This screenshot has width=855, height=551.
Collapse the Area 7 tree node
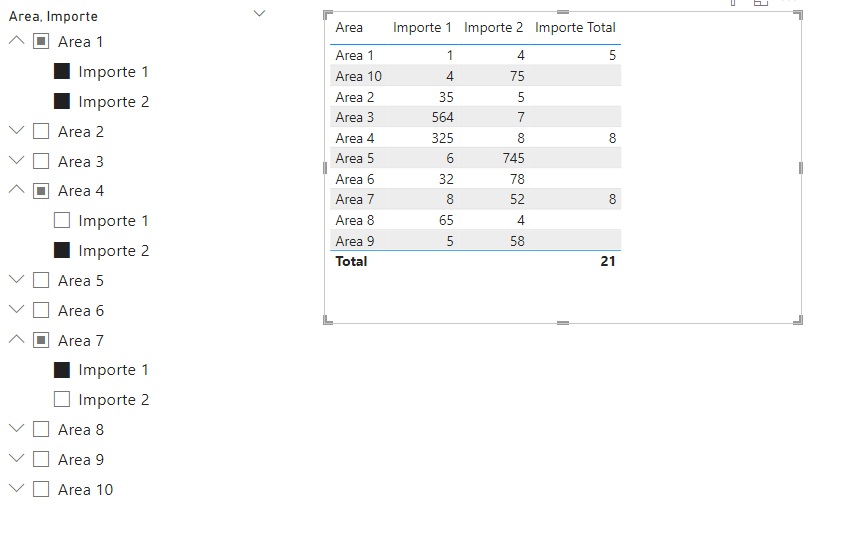(17, 339)
